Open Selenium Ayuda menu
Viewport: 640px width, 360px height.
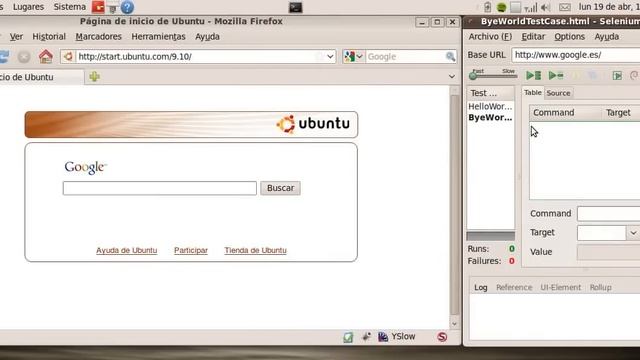click(x=607, y=37)
